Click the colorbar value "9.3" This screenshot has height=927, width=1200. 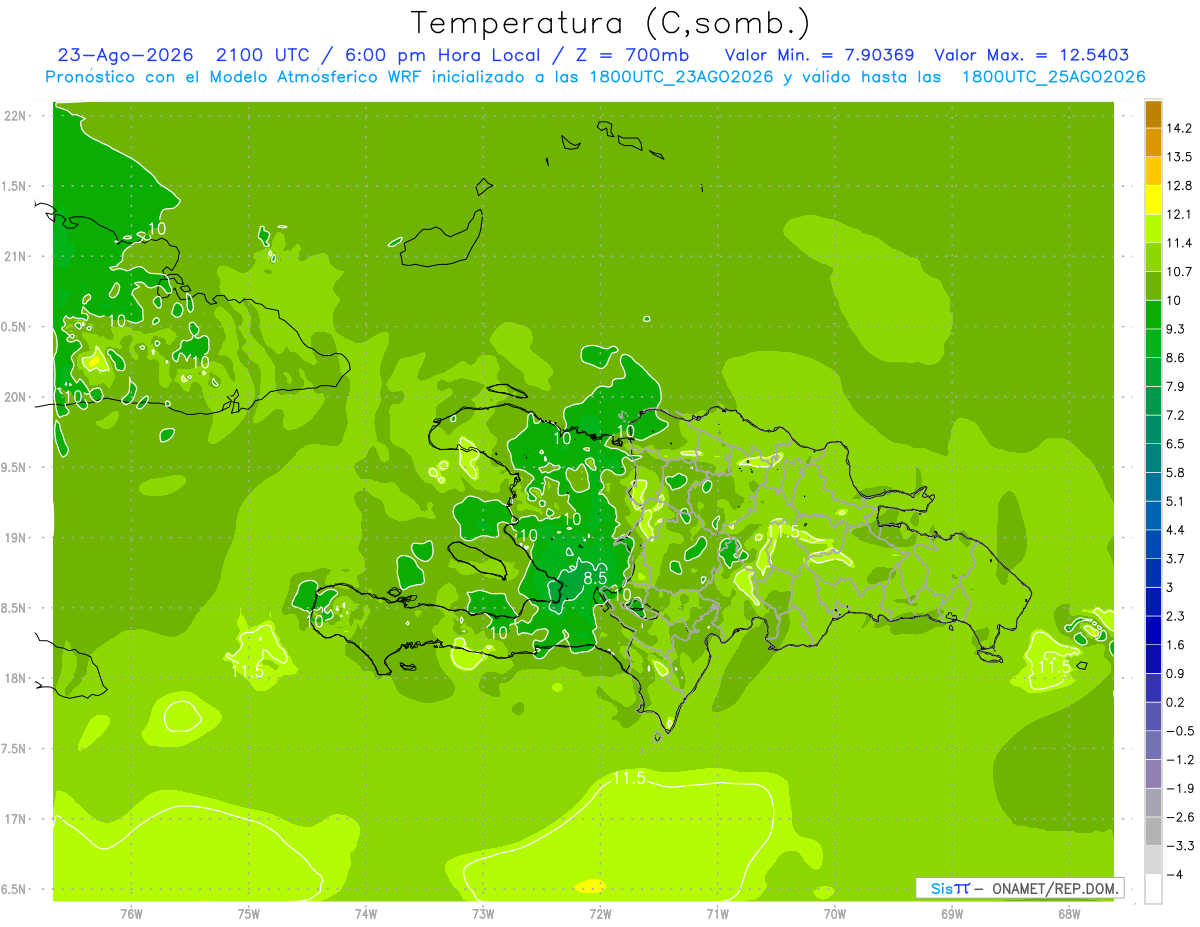(x=1176, y=329)
